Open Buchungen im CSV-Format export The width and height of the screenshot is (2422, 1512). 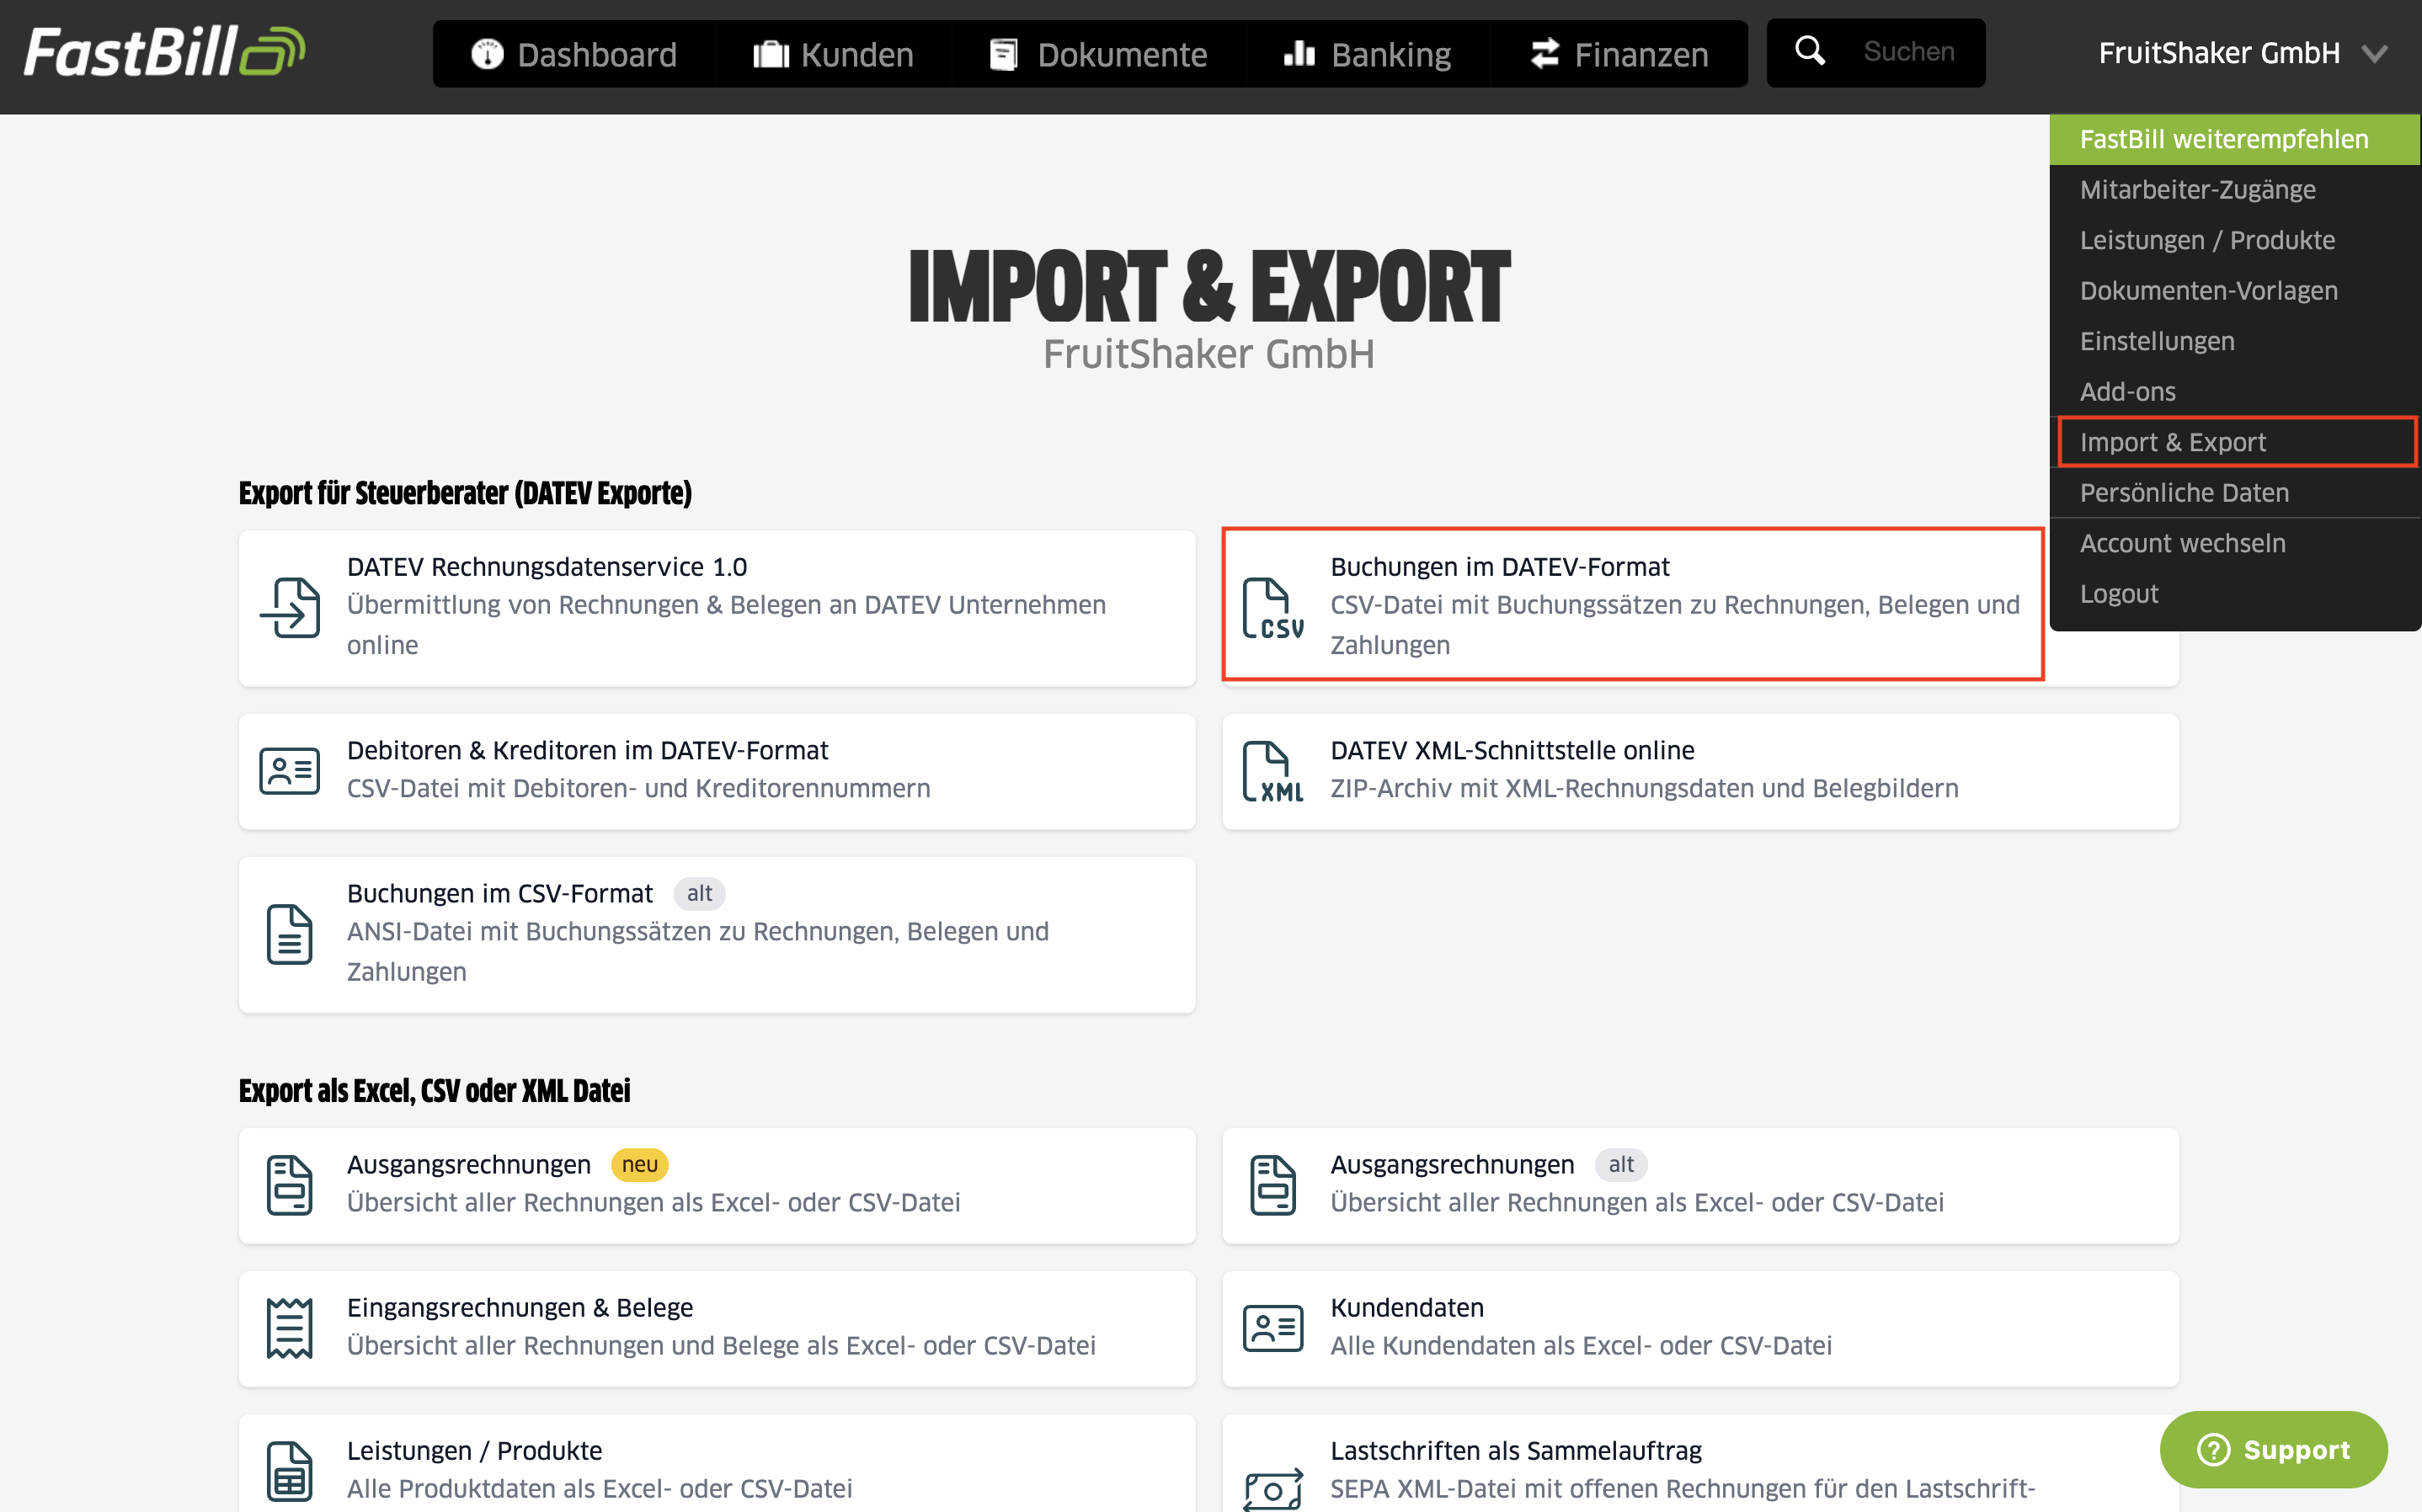[x=717, y=934]
